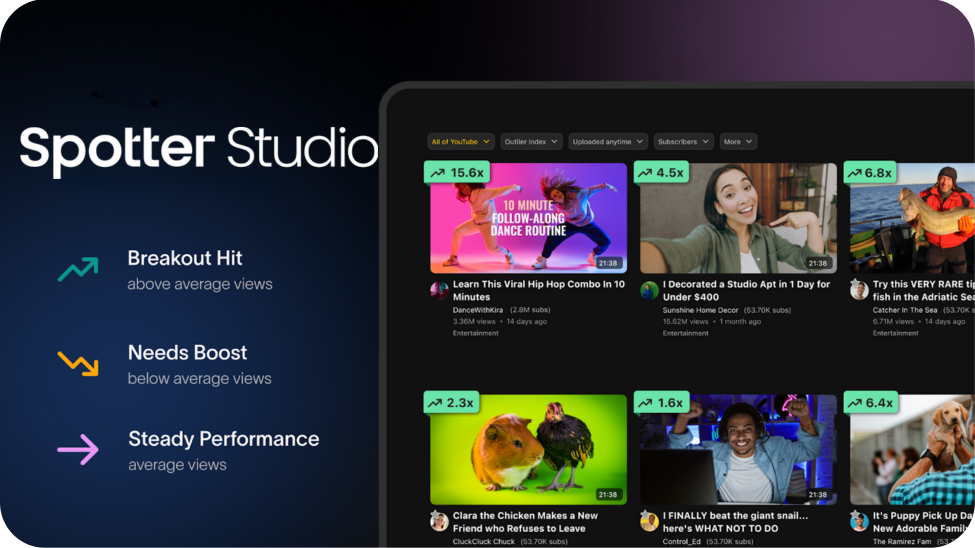Open title I Decorated a Studio Apt

[x=746, y=290]
